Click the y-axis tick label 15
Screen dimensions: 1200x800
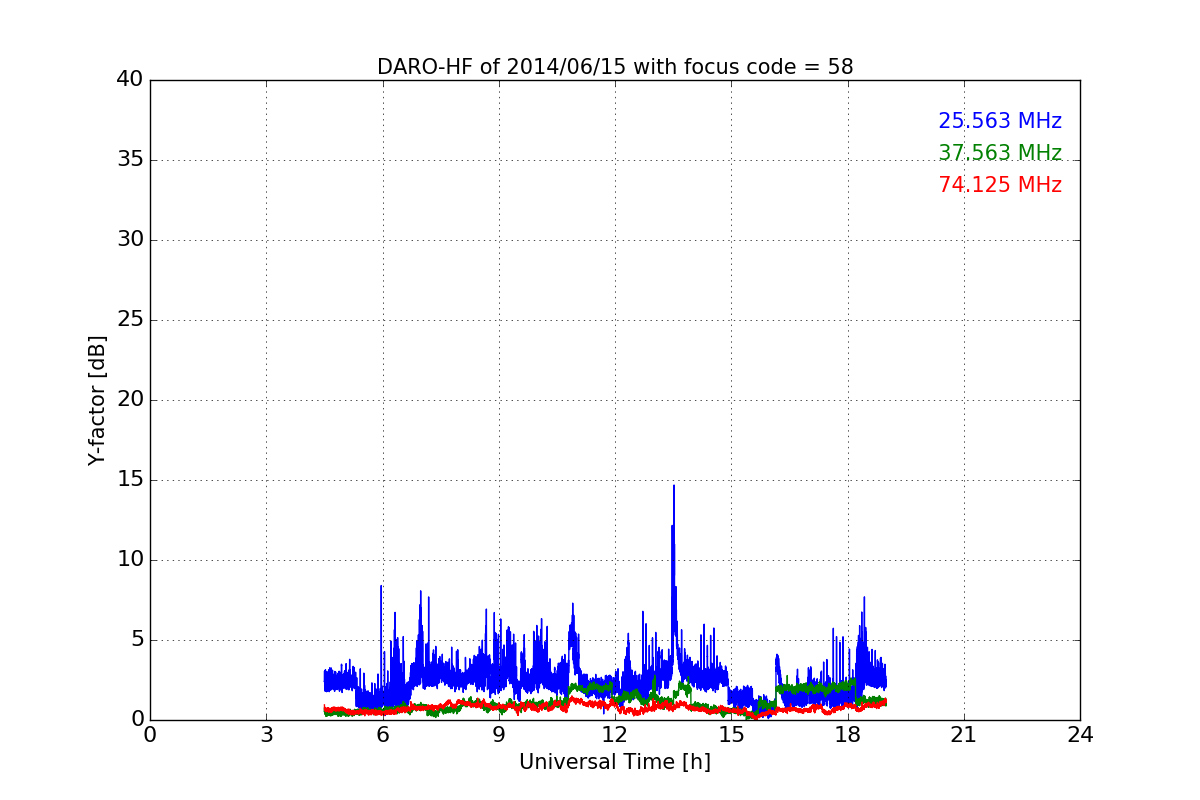[x=130, y=480]
